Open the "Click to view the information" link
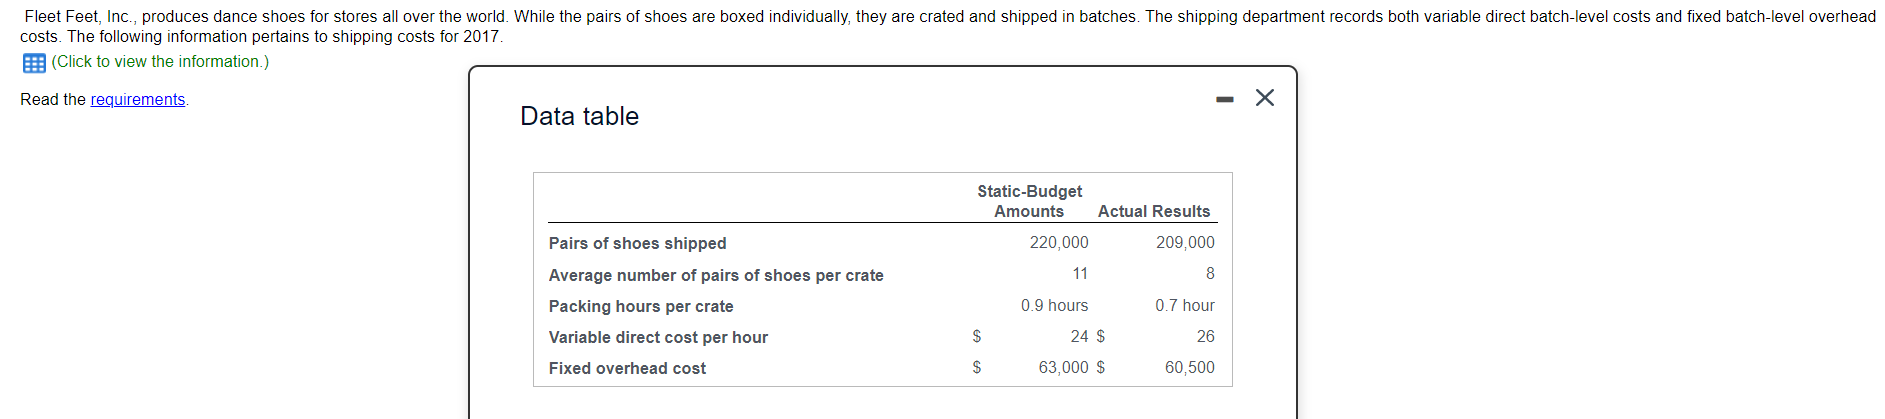Screen dimensions: 1885x419 click(x=160, y=62)
